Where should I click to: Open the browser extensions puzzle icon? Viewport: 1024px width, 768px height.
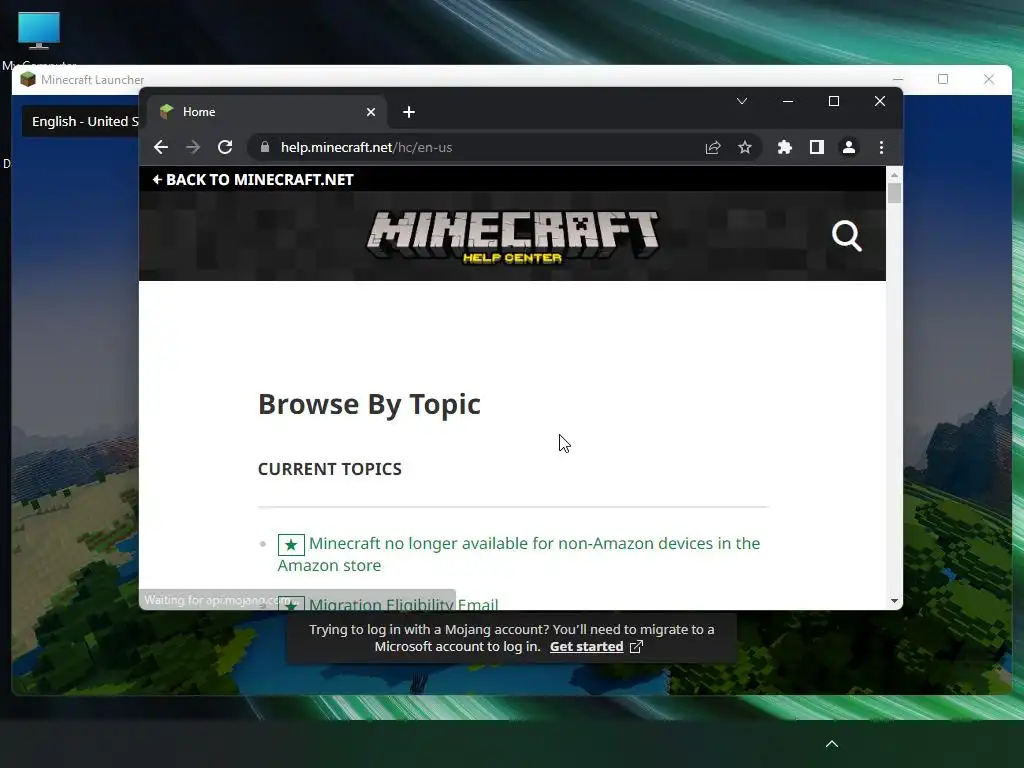785,148
